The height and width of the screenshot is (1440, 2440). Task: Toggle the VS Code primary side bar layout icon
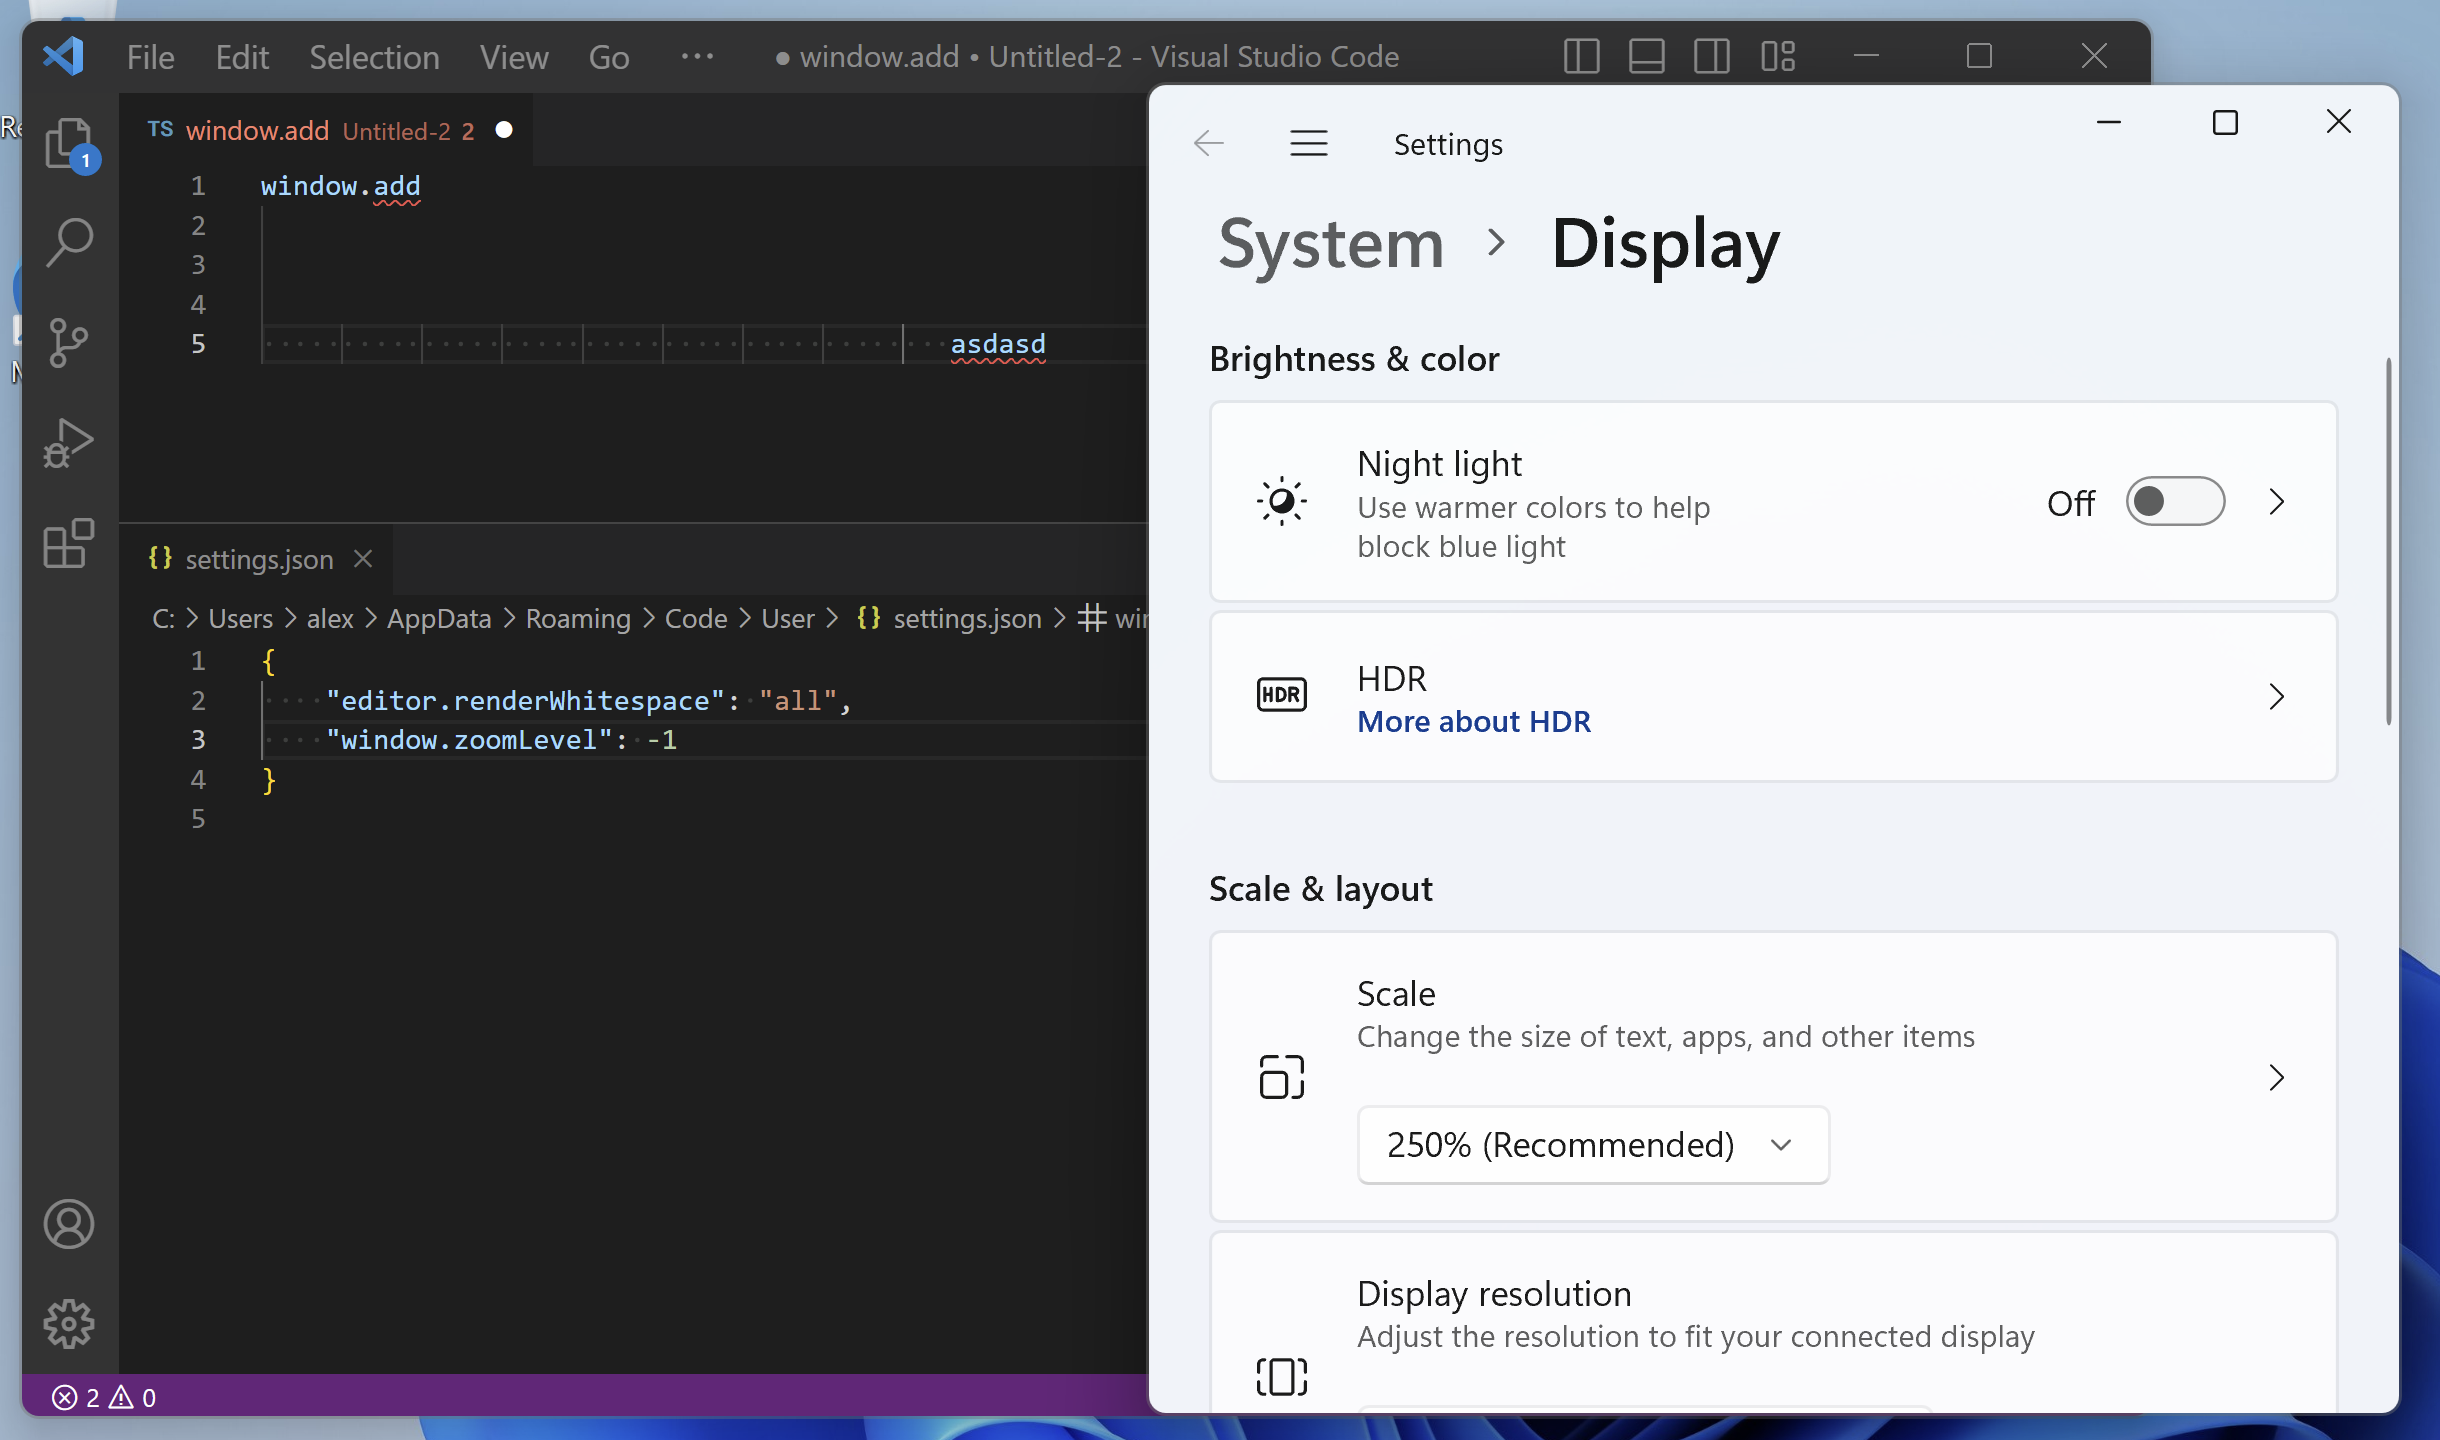[1581, 56]
